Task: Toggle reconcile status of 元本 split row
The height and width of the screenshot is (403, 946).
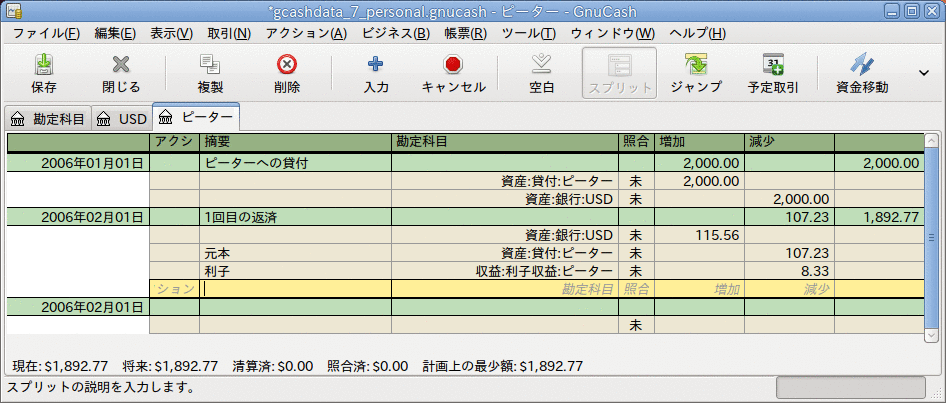Action: (635, 254)
